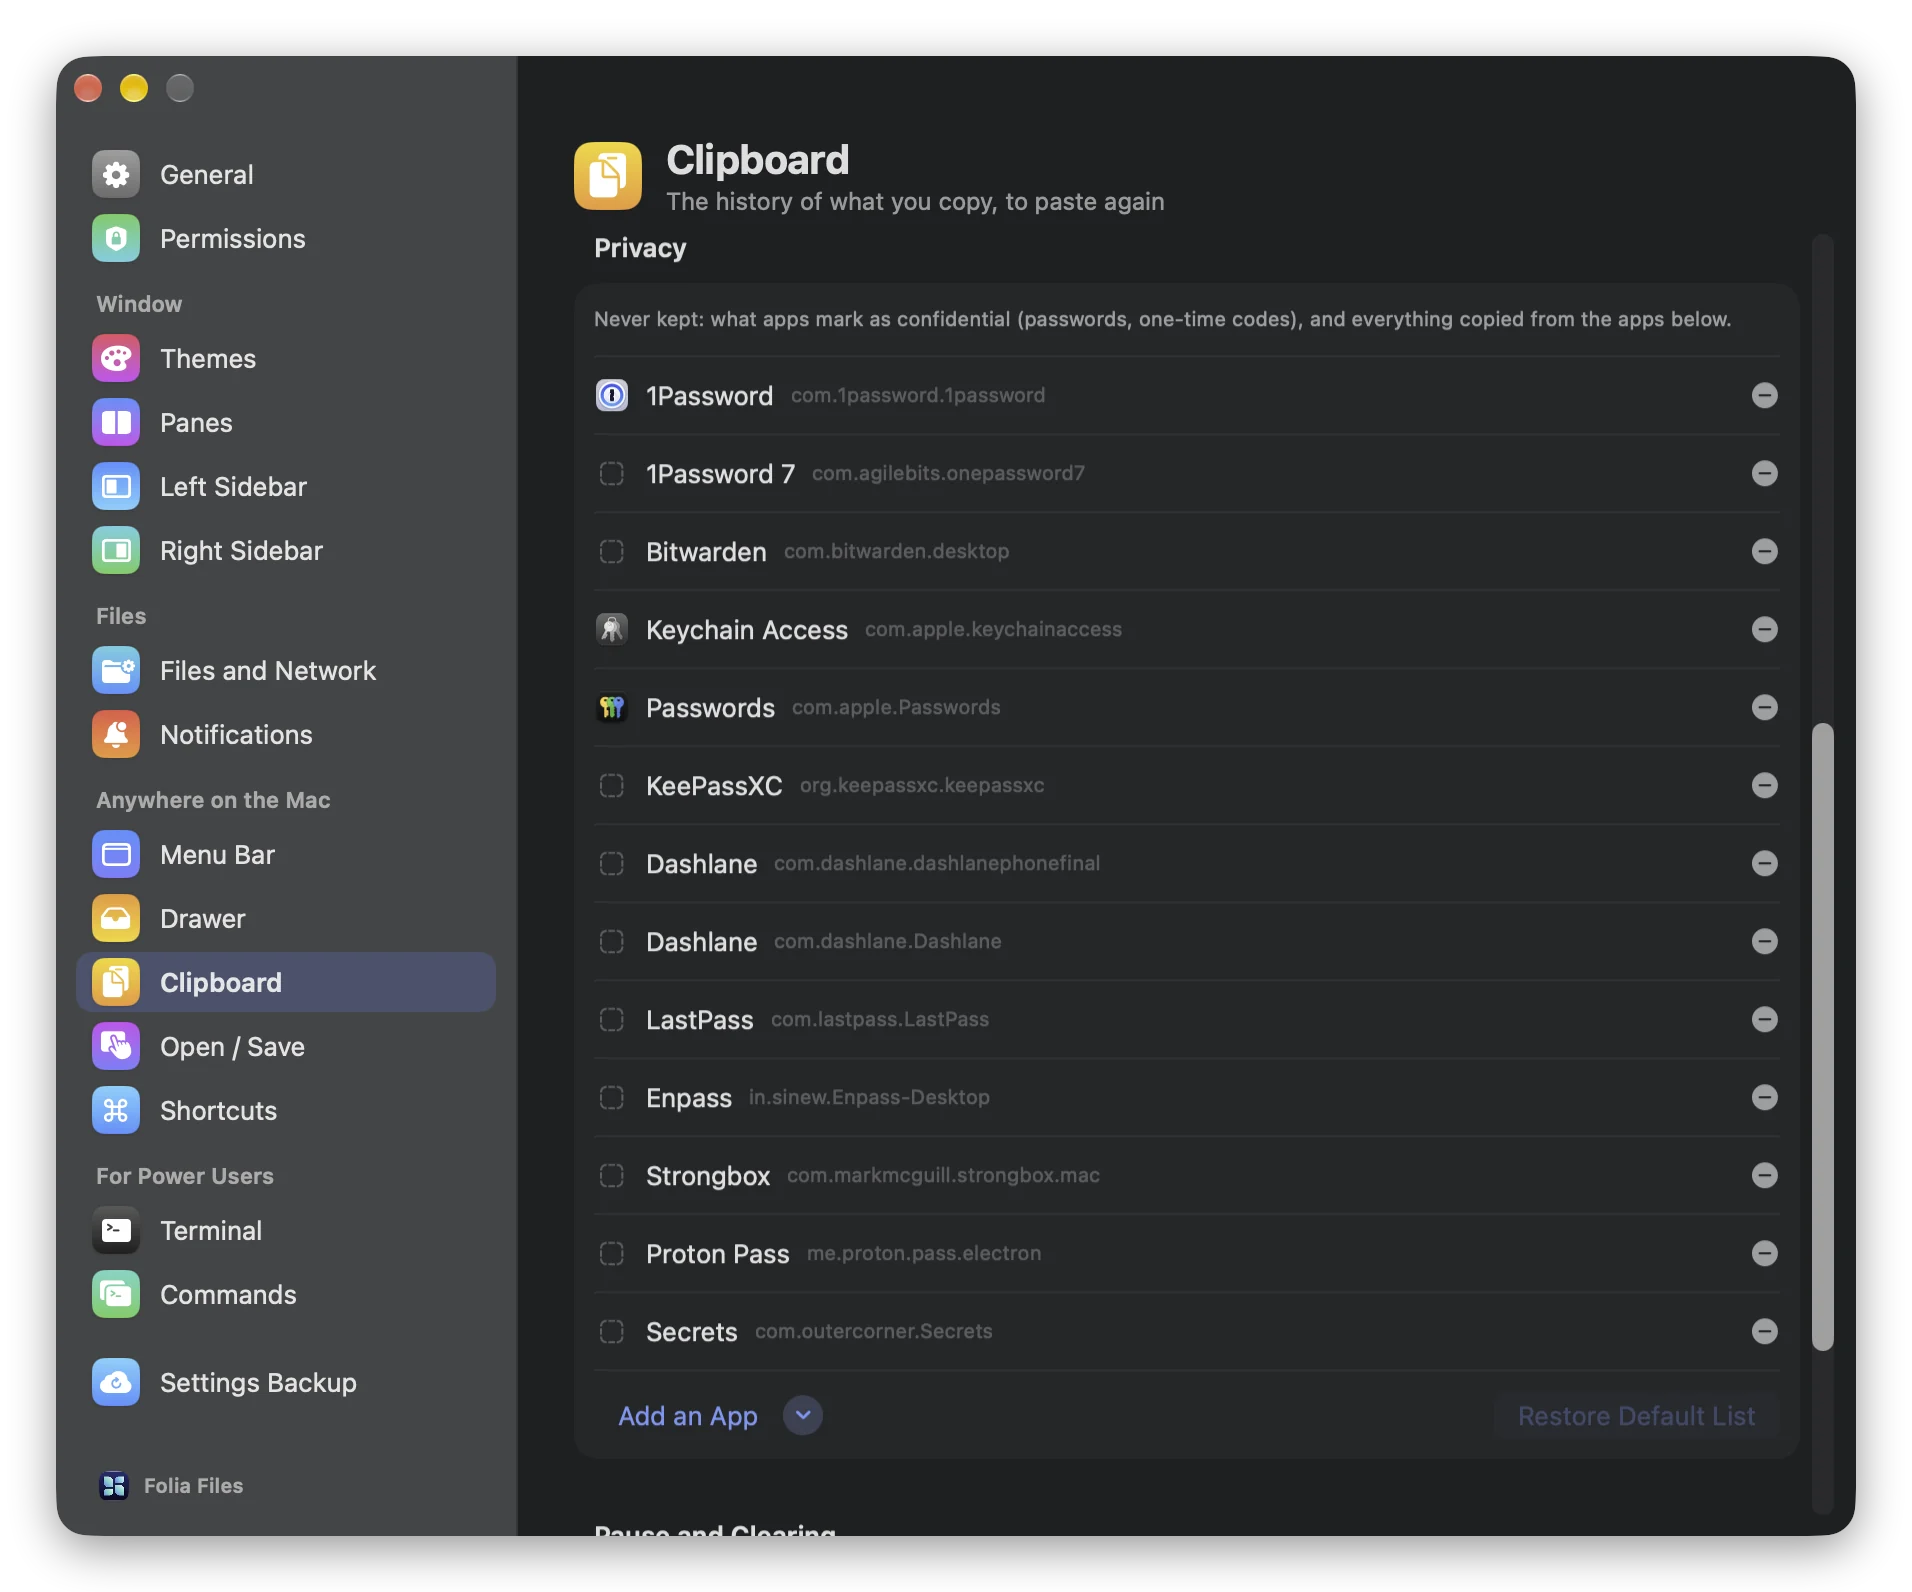
Task: Remove Keychain Access with minus button
Action: pyautogui.click(x=1765, y=630)
